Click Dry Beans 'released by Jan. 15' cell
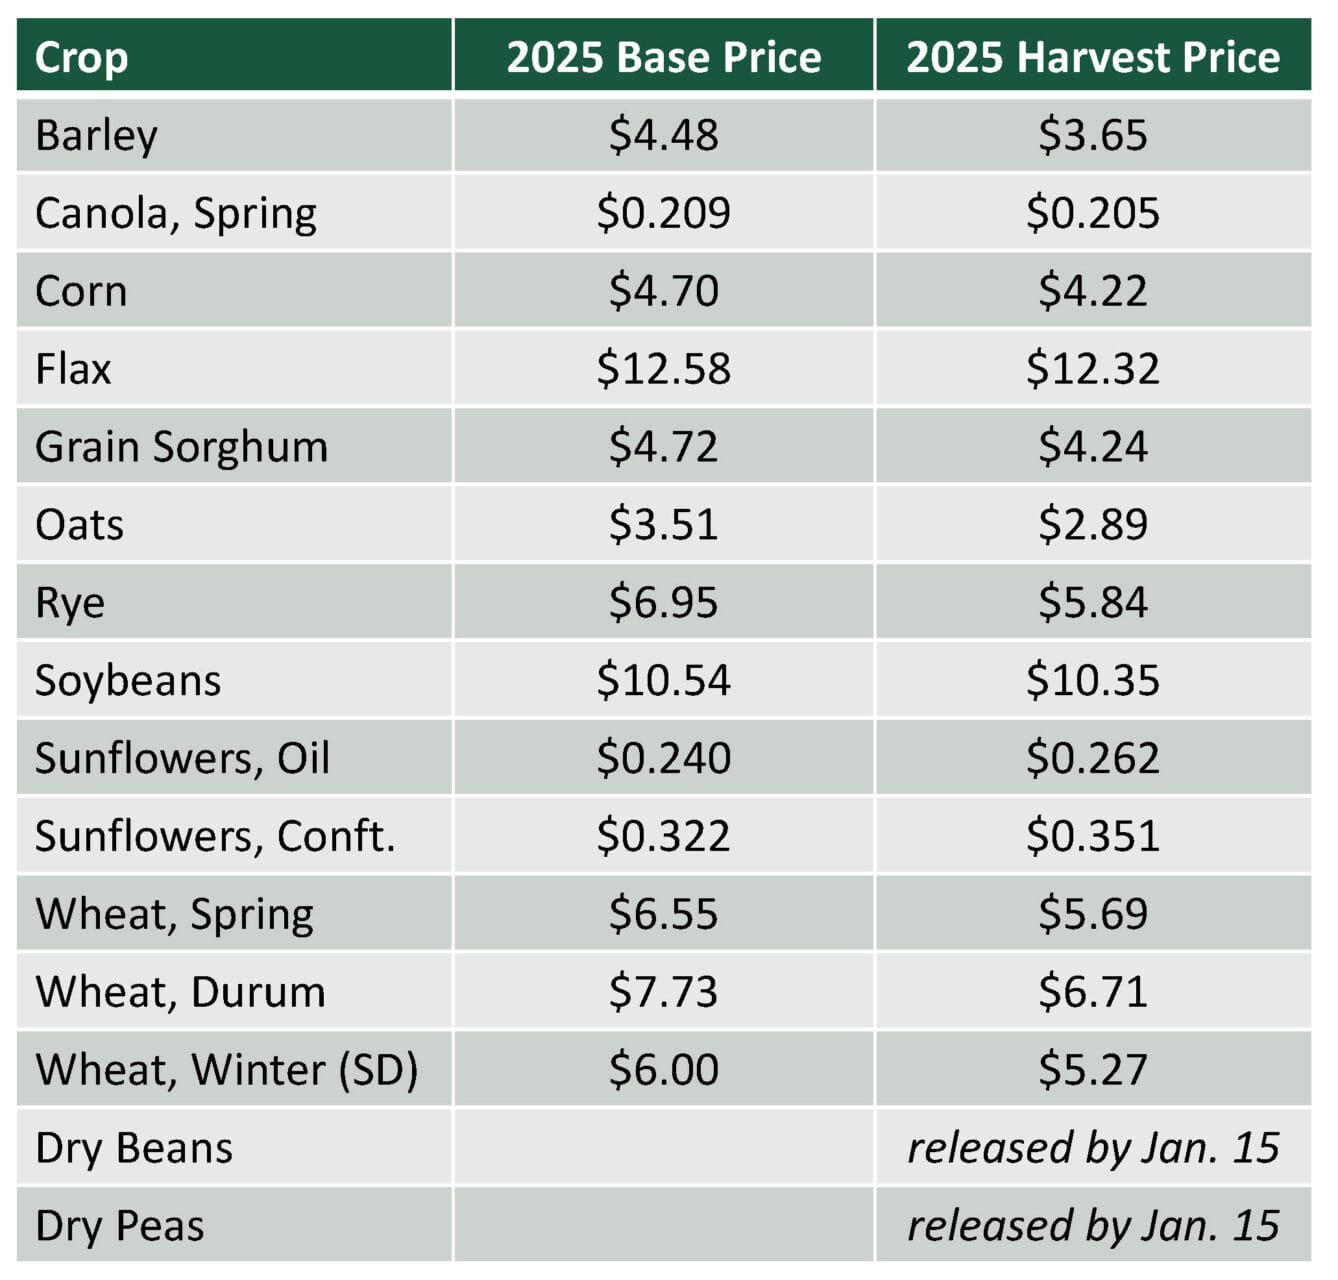The width and height of the screenshot is (1338, 1280). 1092,1148
